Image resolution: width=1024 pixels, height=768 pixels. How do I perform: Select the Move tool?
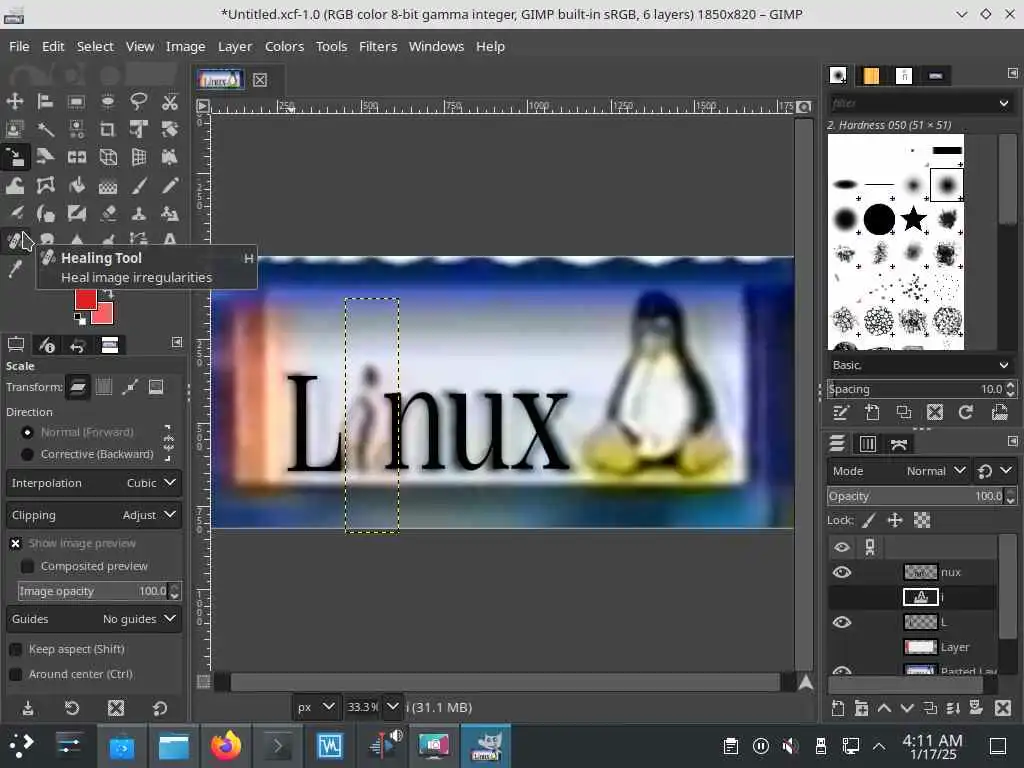pyautogui.click(x=14, y=101)
